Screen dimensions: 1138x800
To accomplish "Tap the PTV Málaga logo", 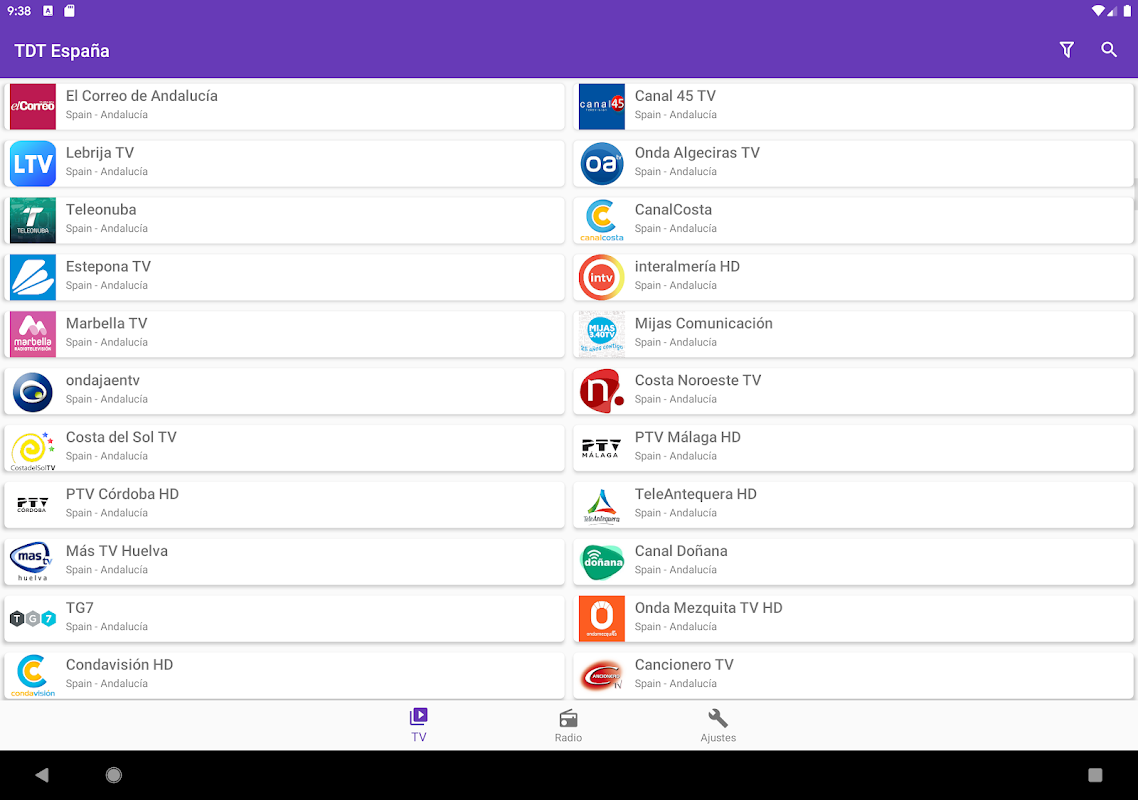I will click(602, 448).
